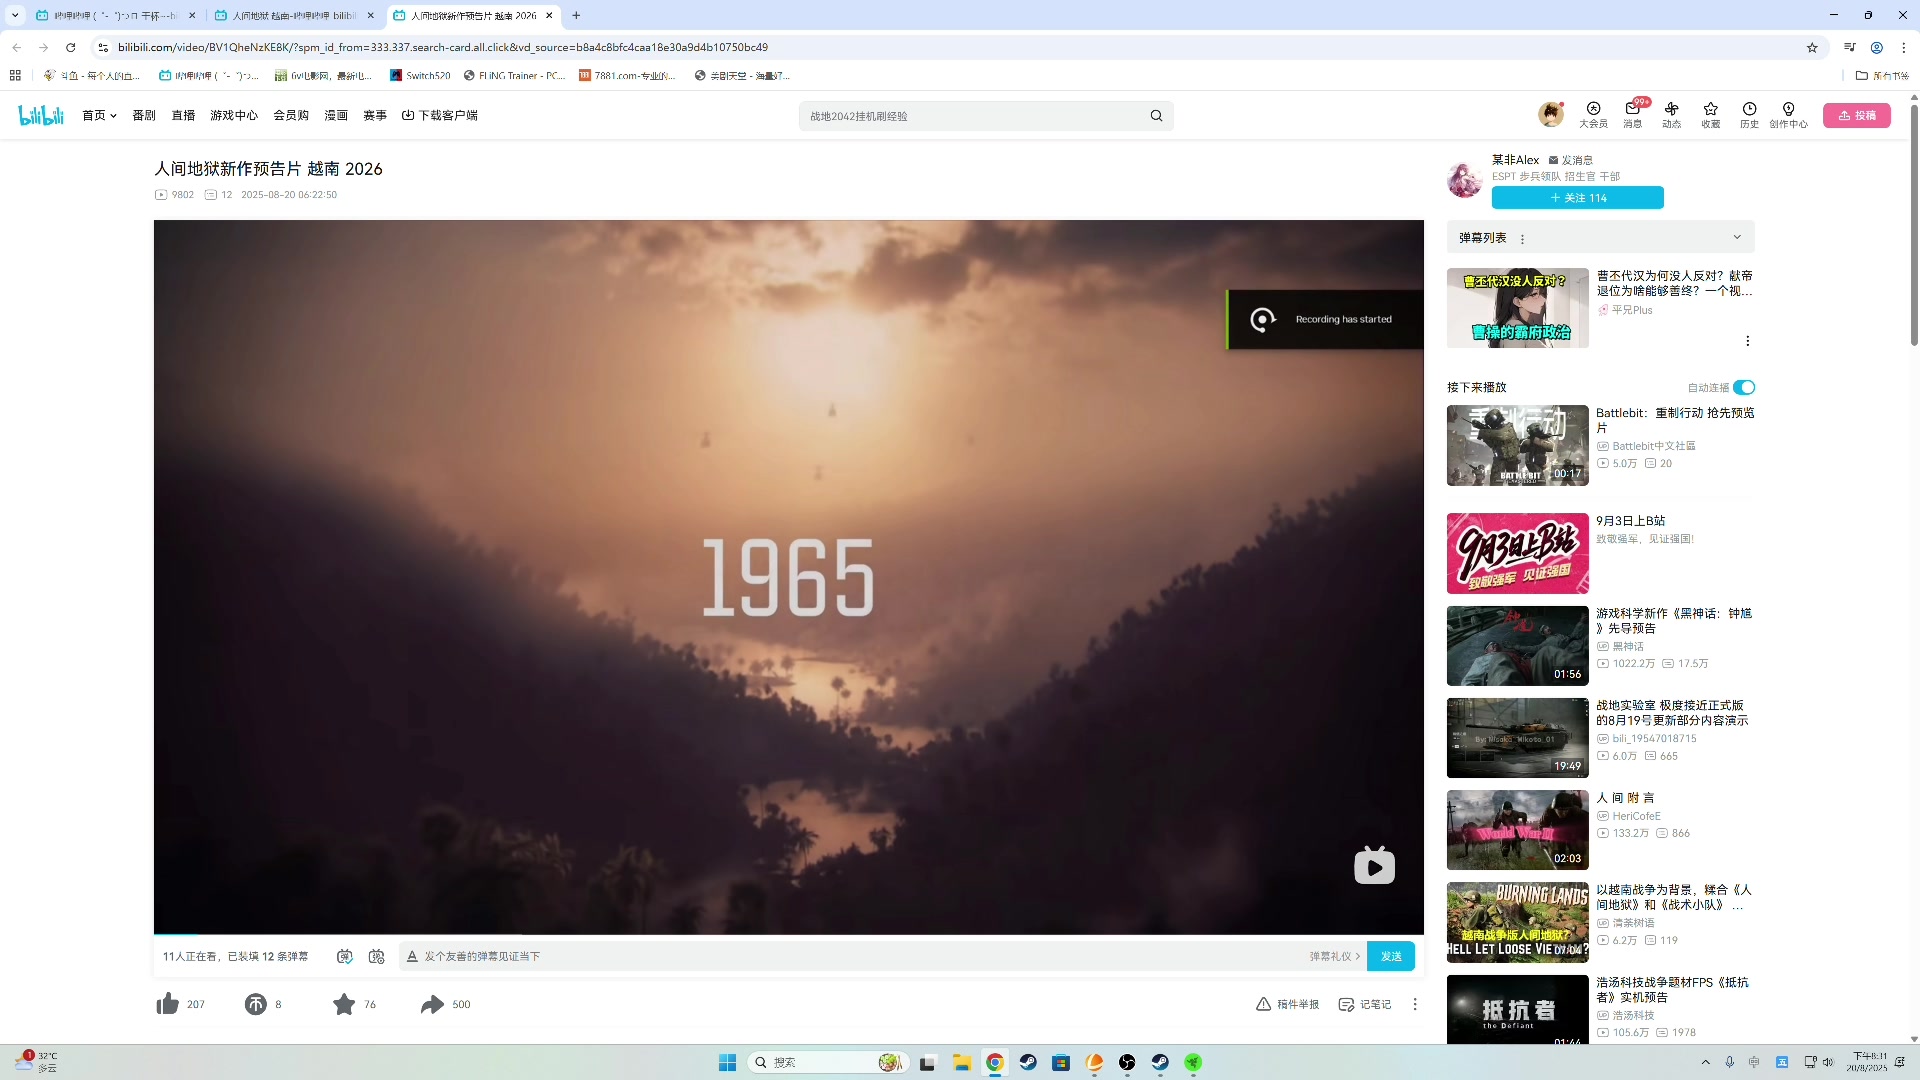Viewport: 1920px width, 1080px height.
Task: Toggle the 自动连播 autoplay switch
Action: tap(1744, 388)
